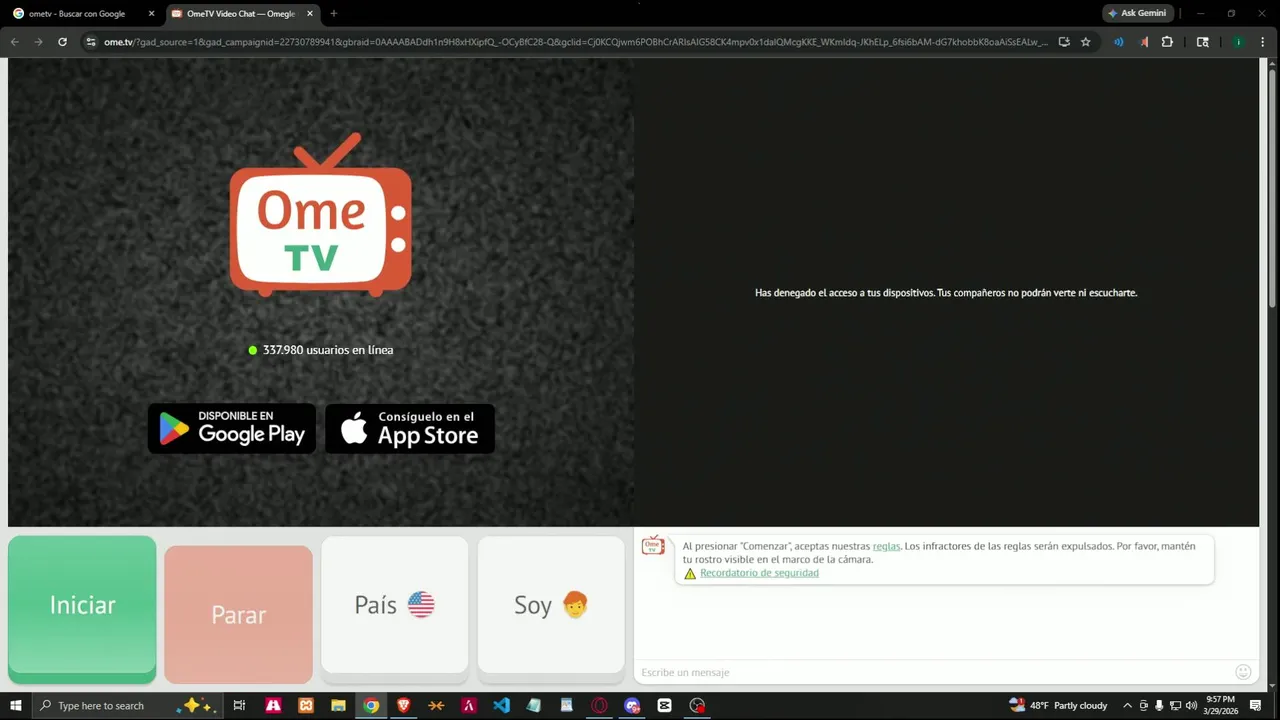Open the Opera browser taskbar icon
This screenshot has width=1280, height=720.
599,705
